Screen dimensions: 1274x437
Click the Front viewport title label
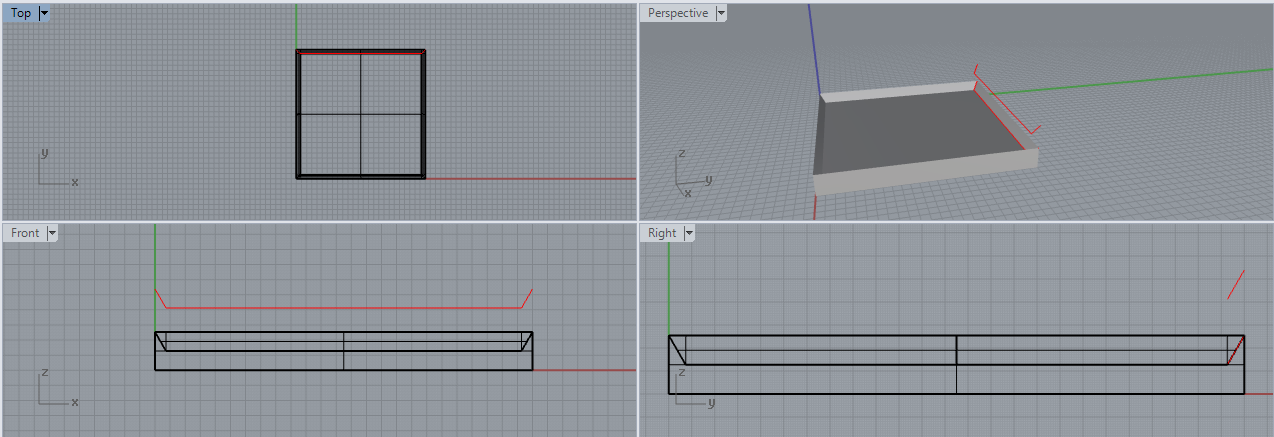pos(25,233)
